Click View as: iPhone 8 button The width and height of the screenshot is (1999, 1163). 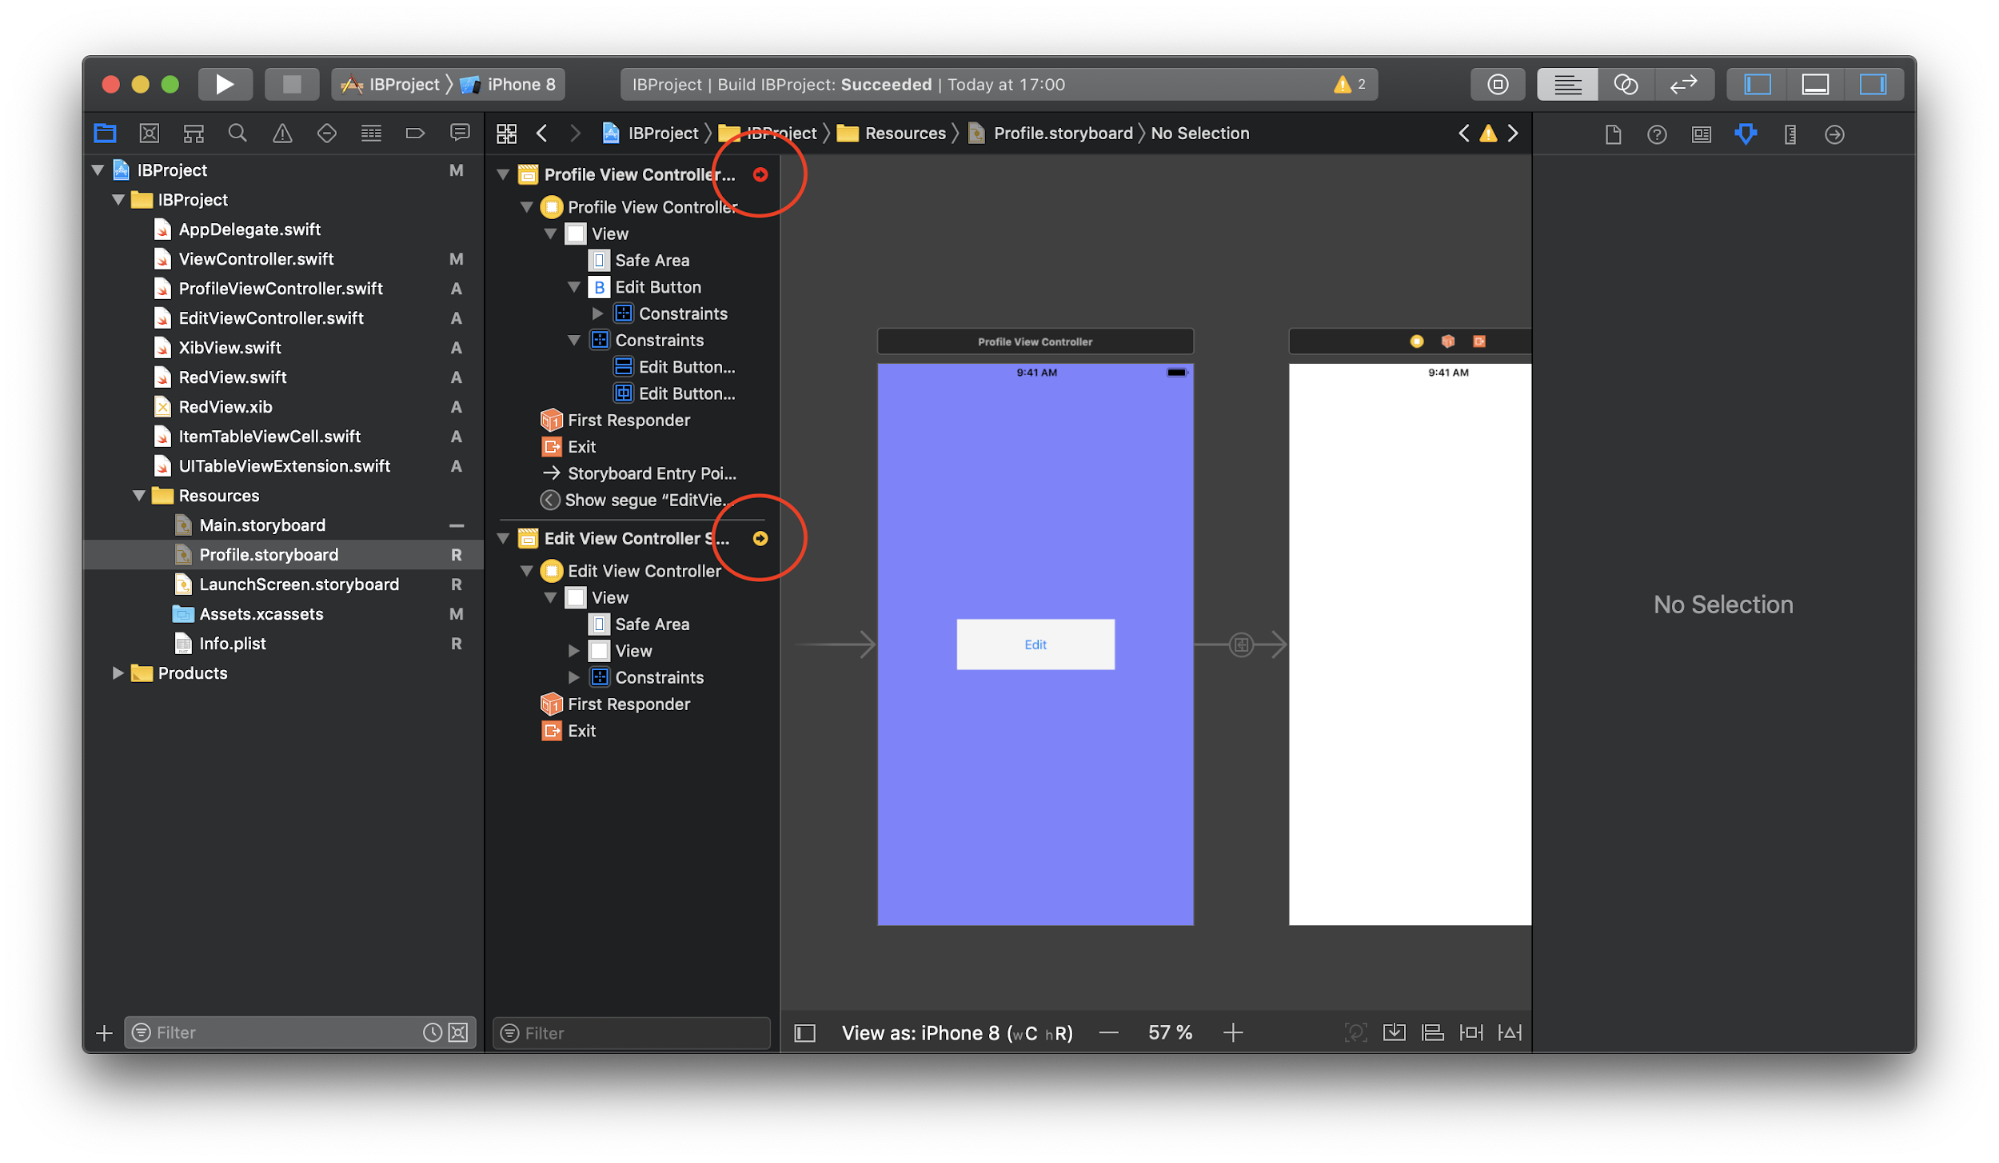click(x=956, y=1033)
